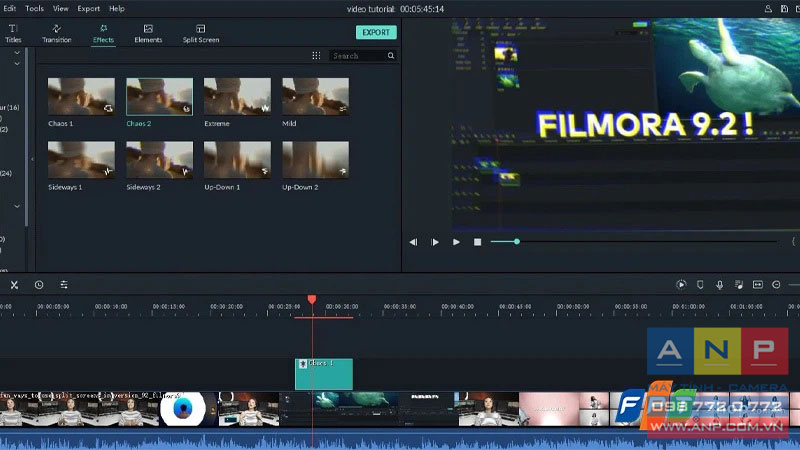Select the Chaos 1 effect thumbnail
This screenshot has width=800, height=450.
81,96
